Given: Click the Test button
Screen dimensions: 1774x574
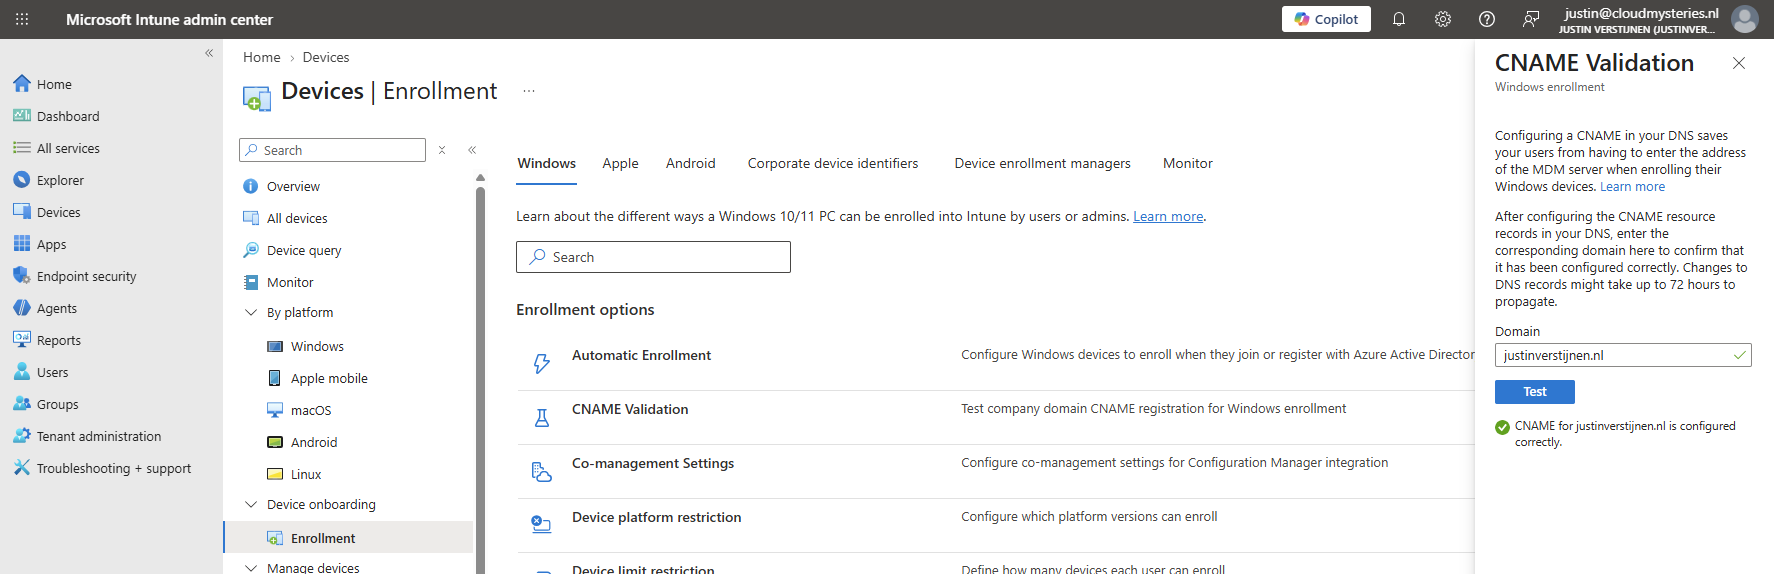Looking at the screenshot, I should pos(1535,392).
